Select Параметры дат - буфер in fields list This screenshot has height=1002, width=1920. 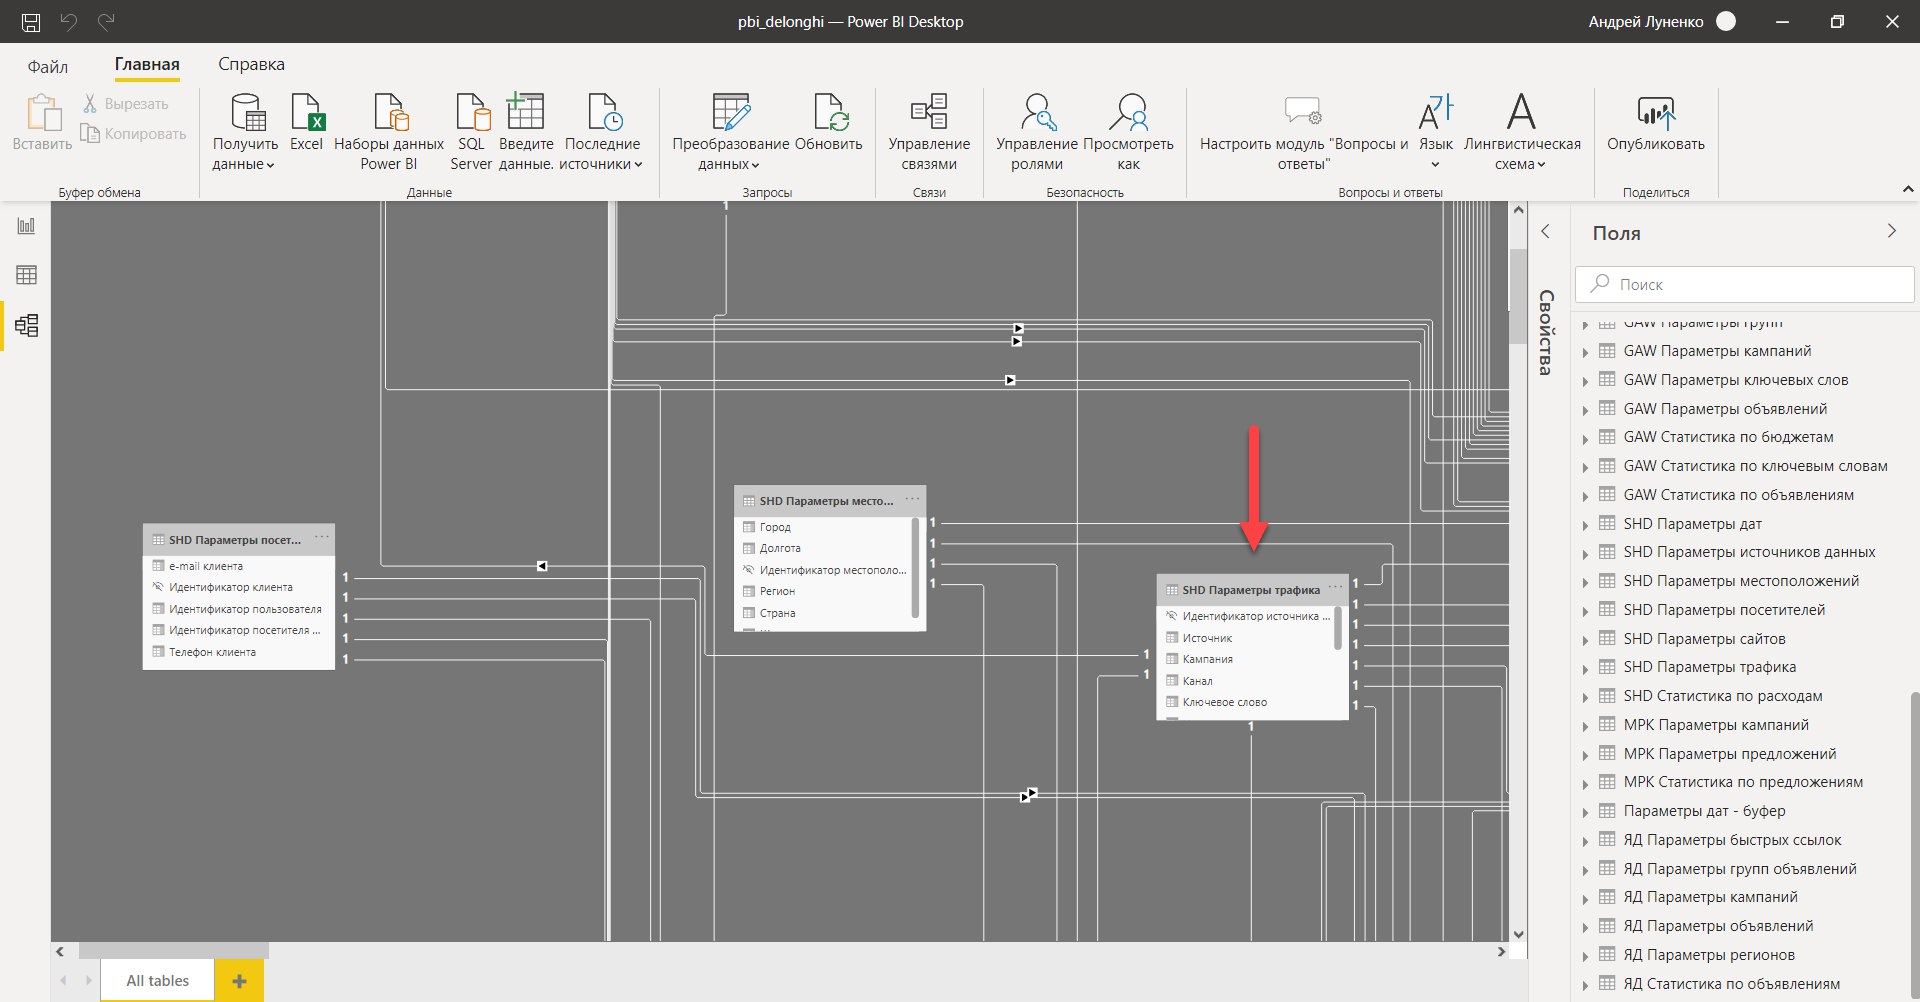[1704, 811]
